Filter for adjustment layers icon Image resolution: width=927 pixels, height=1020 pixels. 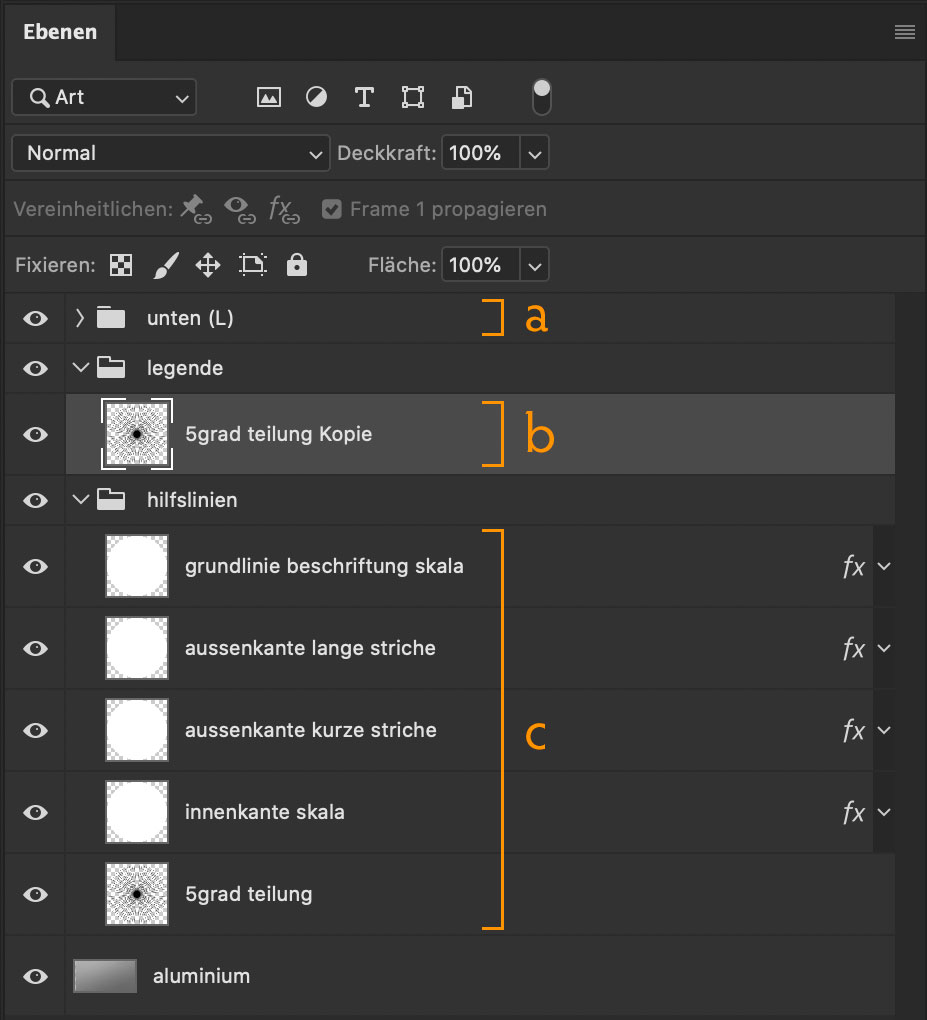[x=316, y=98]
